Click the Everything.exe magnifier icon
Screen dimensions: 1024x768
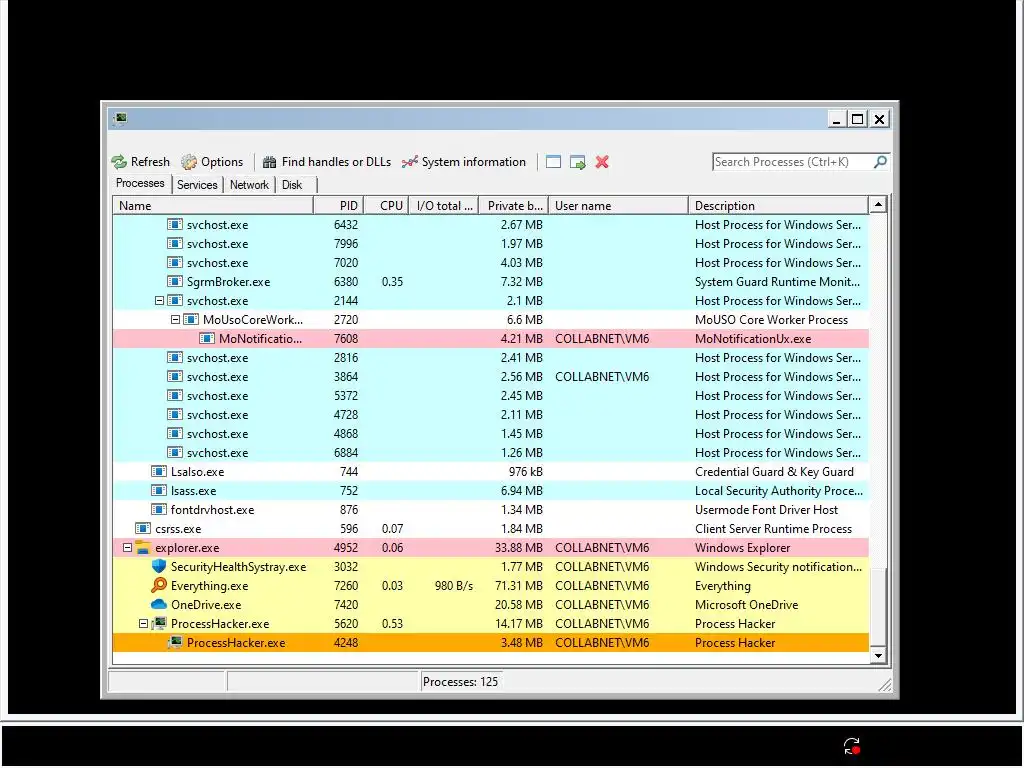159,585
